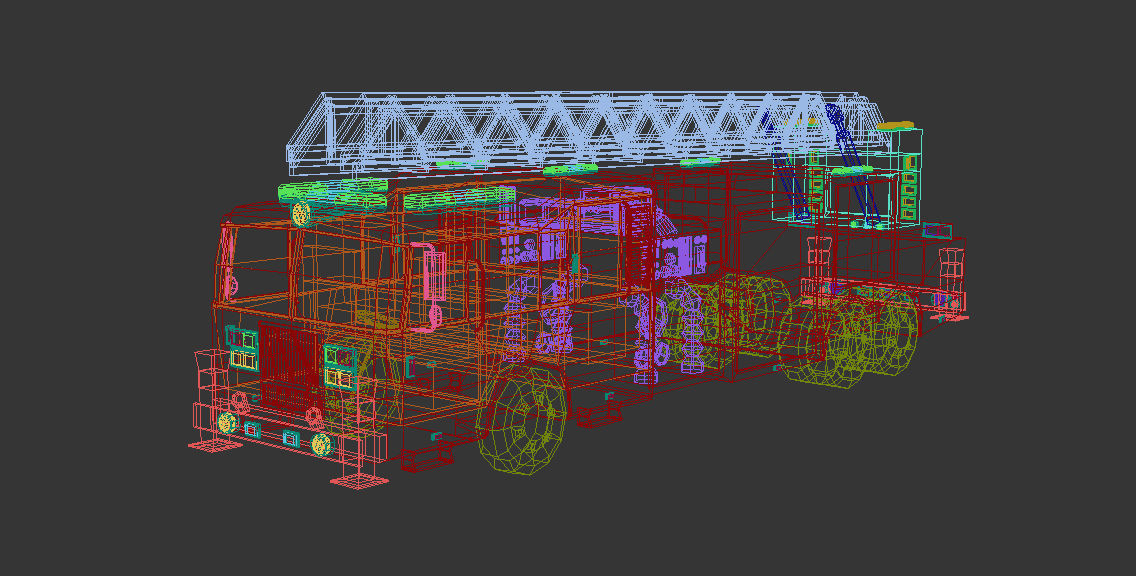Select the orange beacon atop rear basket
1136x576 pixels.
(895, 125)
